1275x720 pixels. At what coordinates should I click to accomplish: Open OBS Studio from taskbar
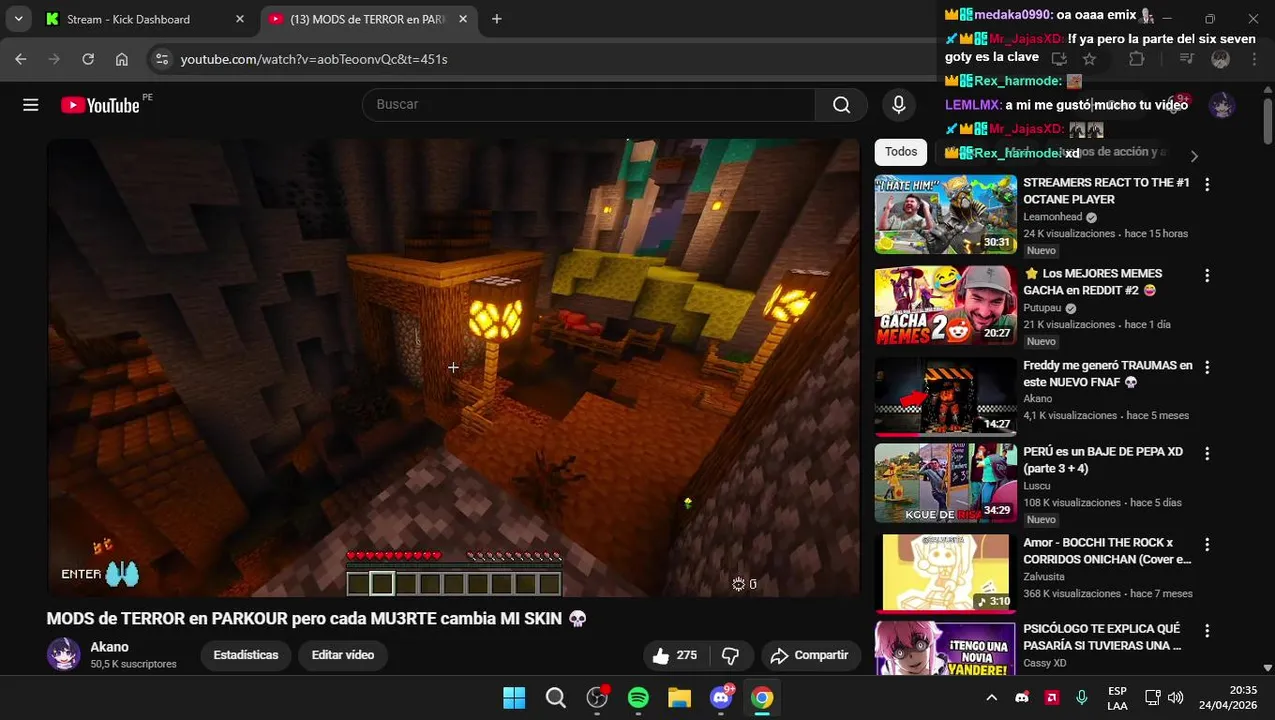coord(597,698)
